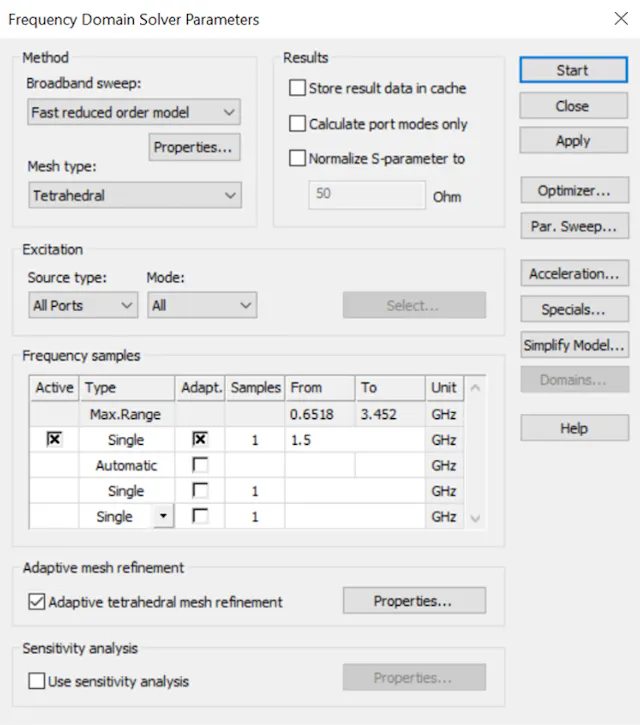Open the Mode dropdown
Screen dimensions: 640x725
pos(202,305)
